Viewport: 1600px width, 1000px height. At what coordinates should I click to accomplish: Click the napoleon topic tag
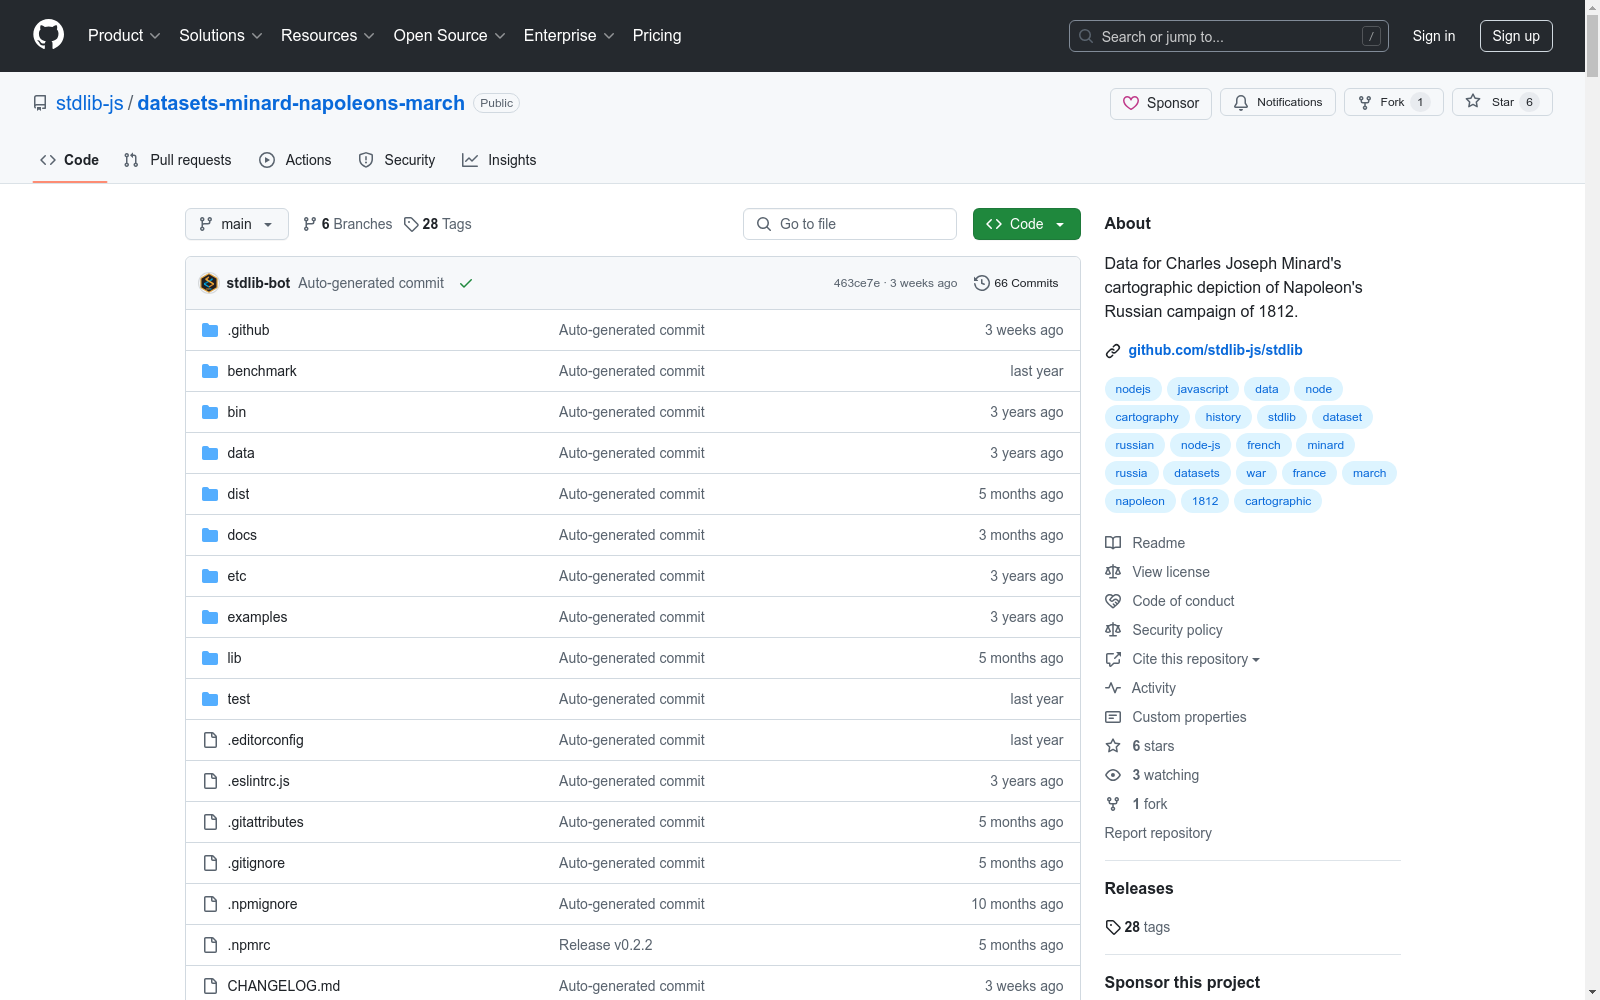(x=1140, y=501)
